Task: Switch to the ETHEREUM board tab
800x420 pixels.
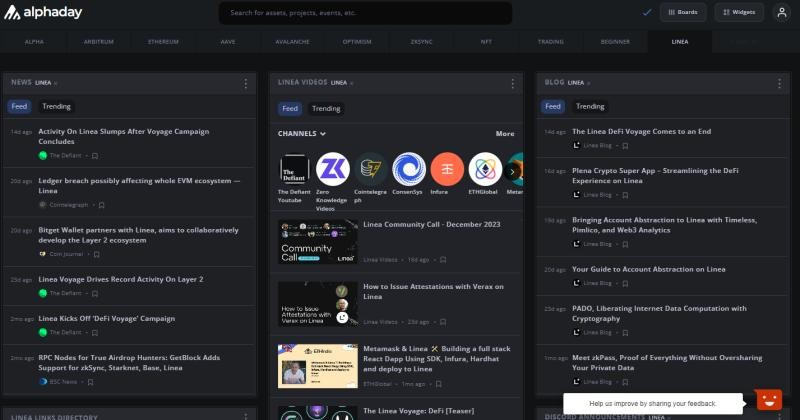Action: 163,42
